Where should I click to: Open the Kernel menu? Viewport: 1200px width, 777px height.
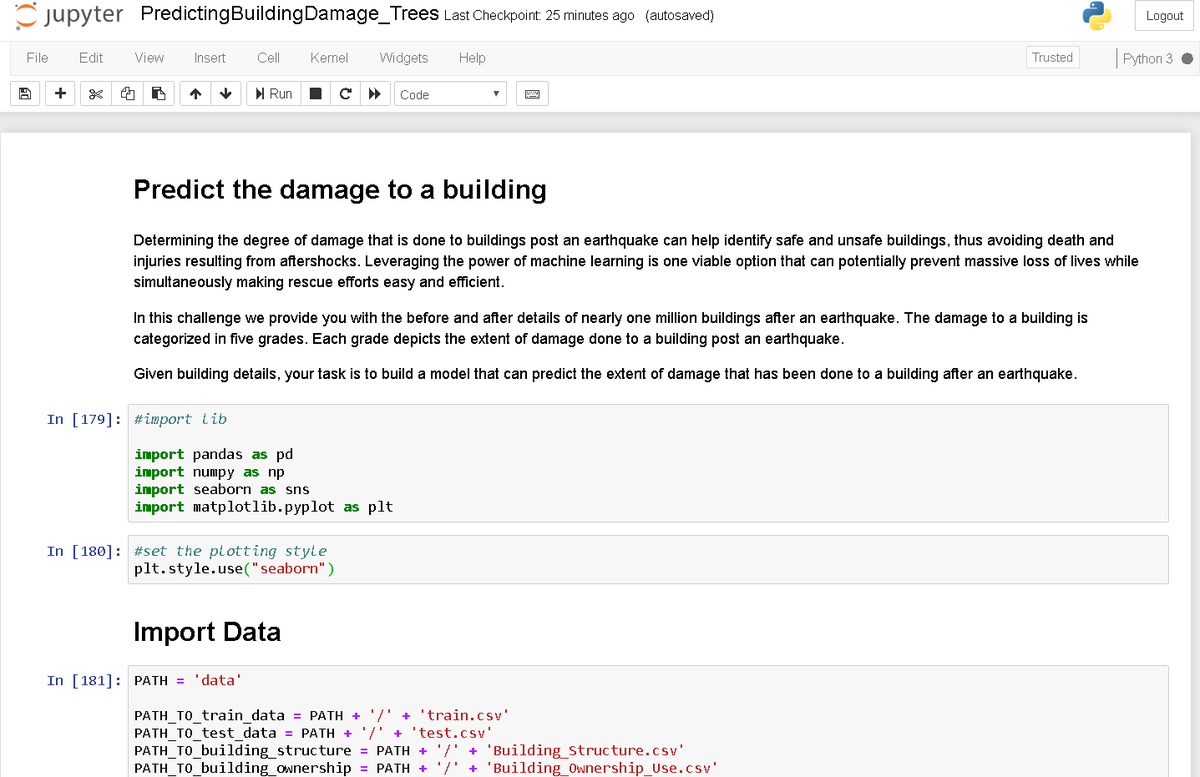pyautogui.click(x=329, y=58)
